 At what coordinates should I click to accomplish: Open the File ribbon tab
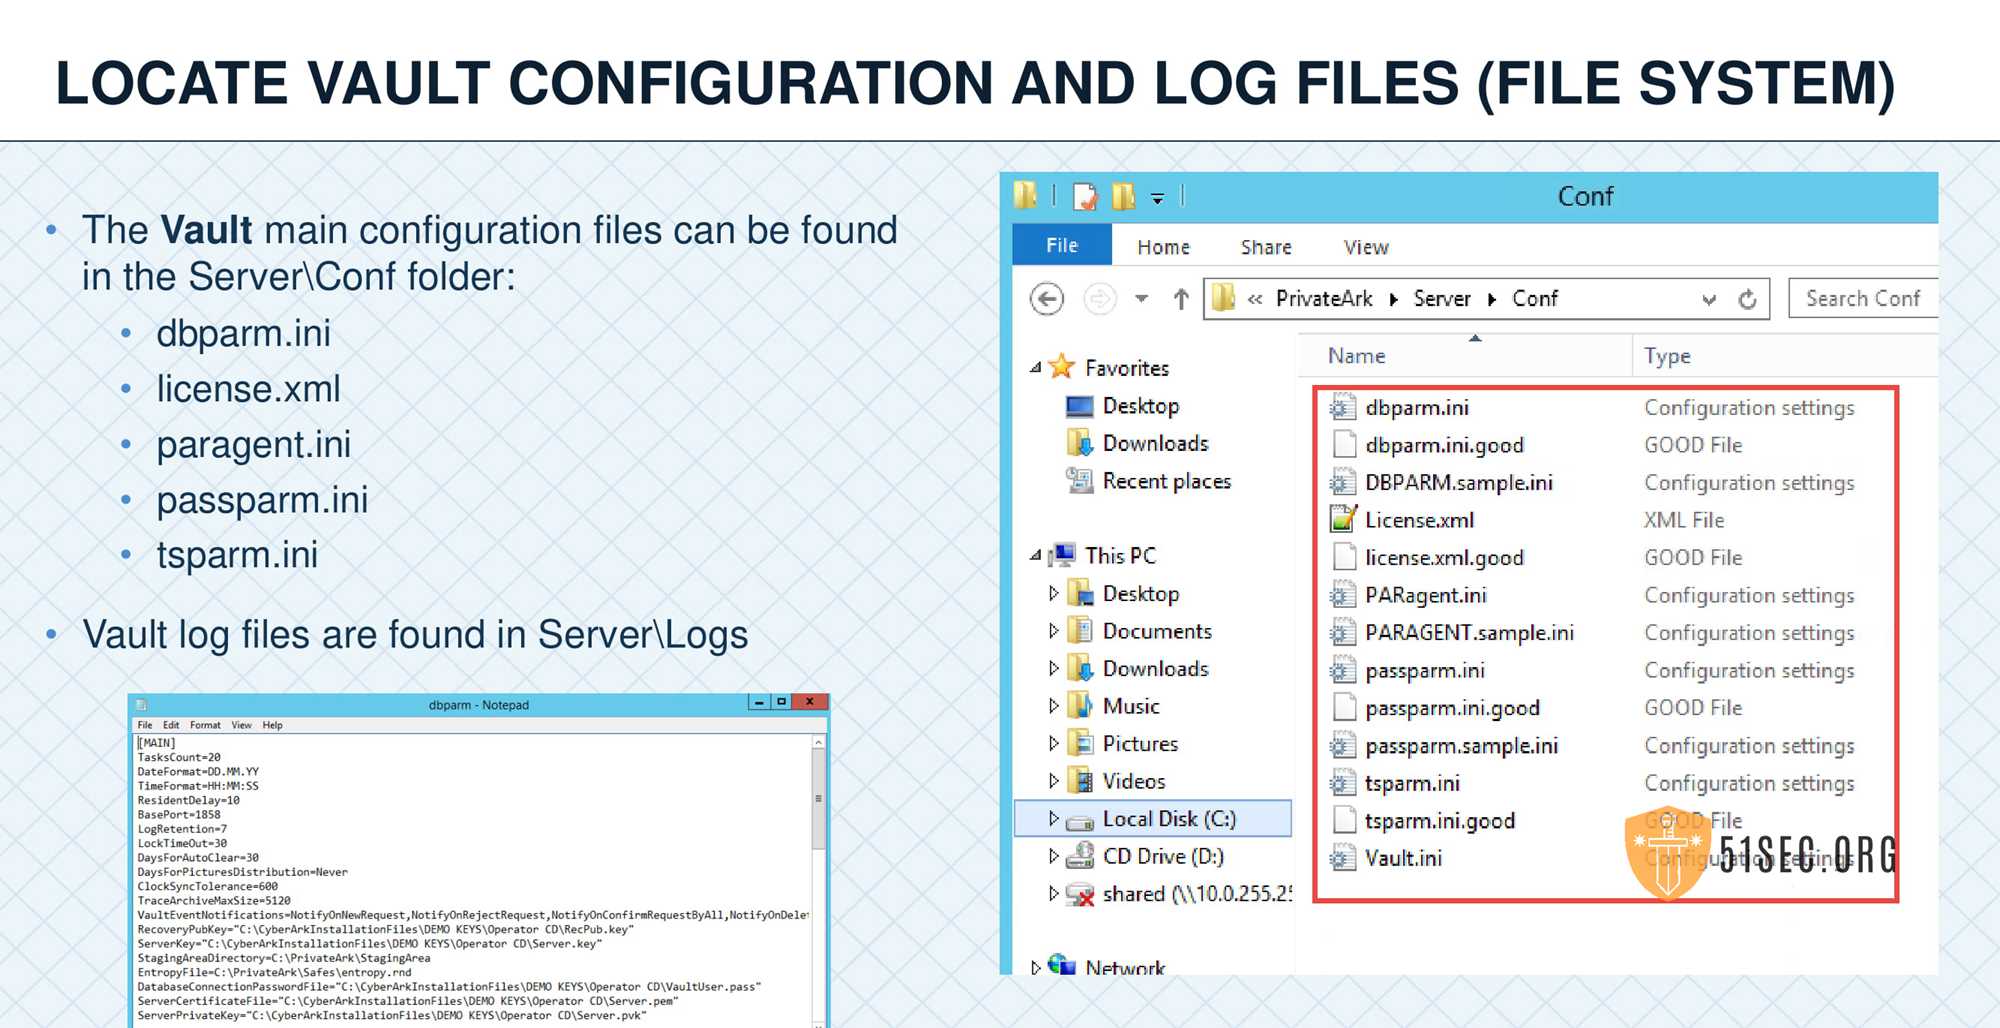[1062, 245]
